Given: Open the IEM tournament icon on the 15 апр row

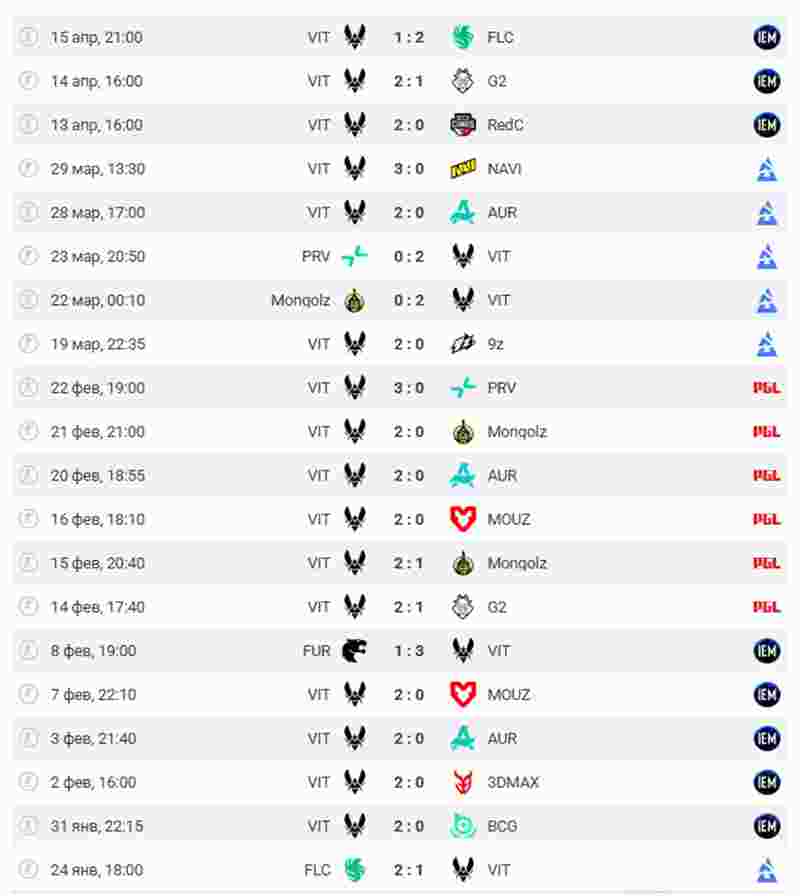Looking at the screenshot, I should point(767,38).
